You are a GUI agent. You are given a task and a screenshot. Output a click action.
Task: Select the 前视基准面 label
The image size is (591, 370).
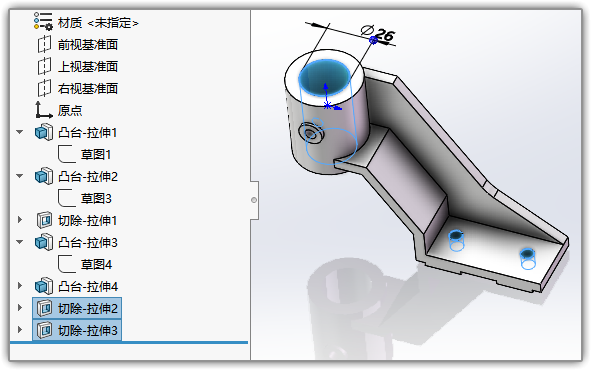tap(88, 45)
